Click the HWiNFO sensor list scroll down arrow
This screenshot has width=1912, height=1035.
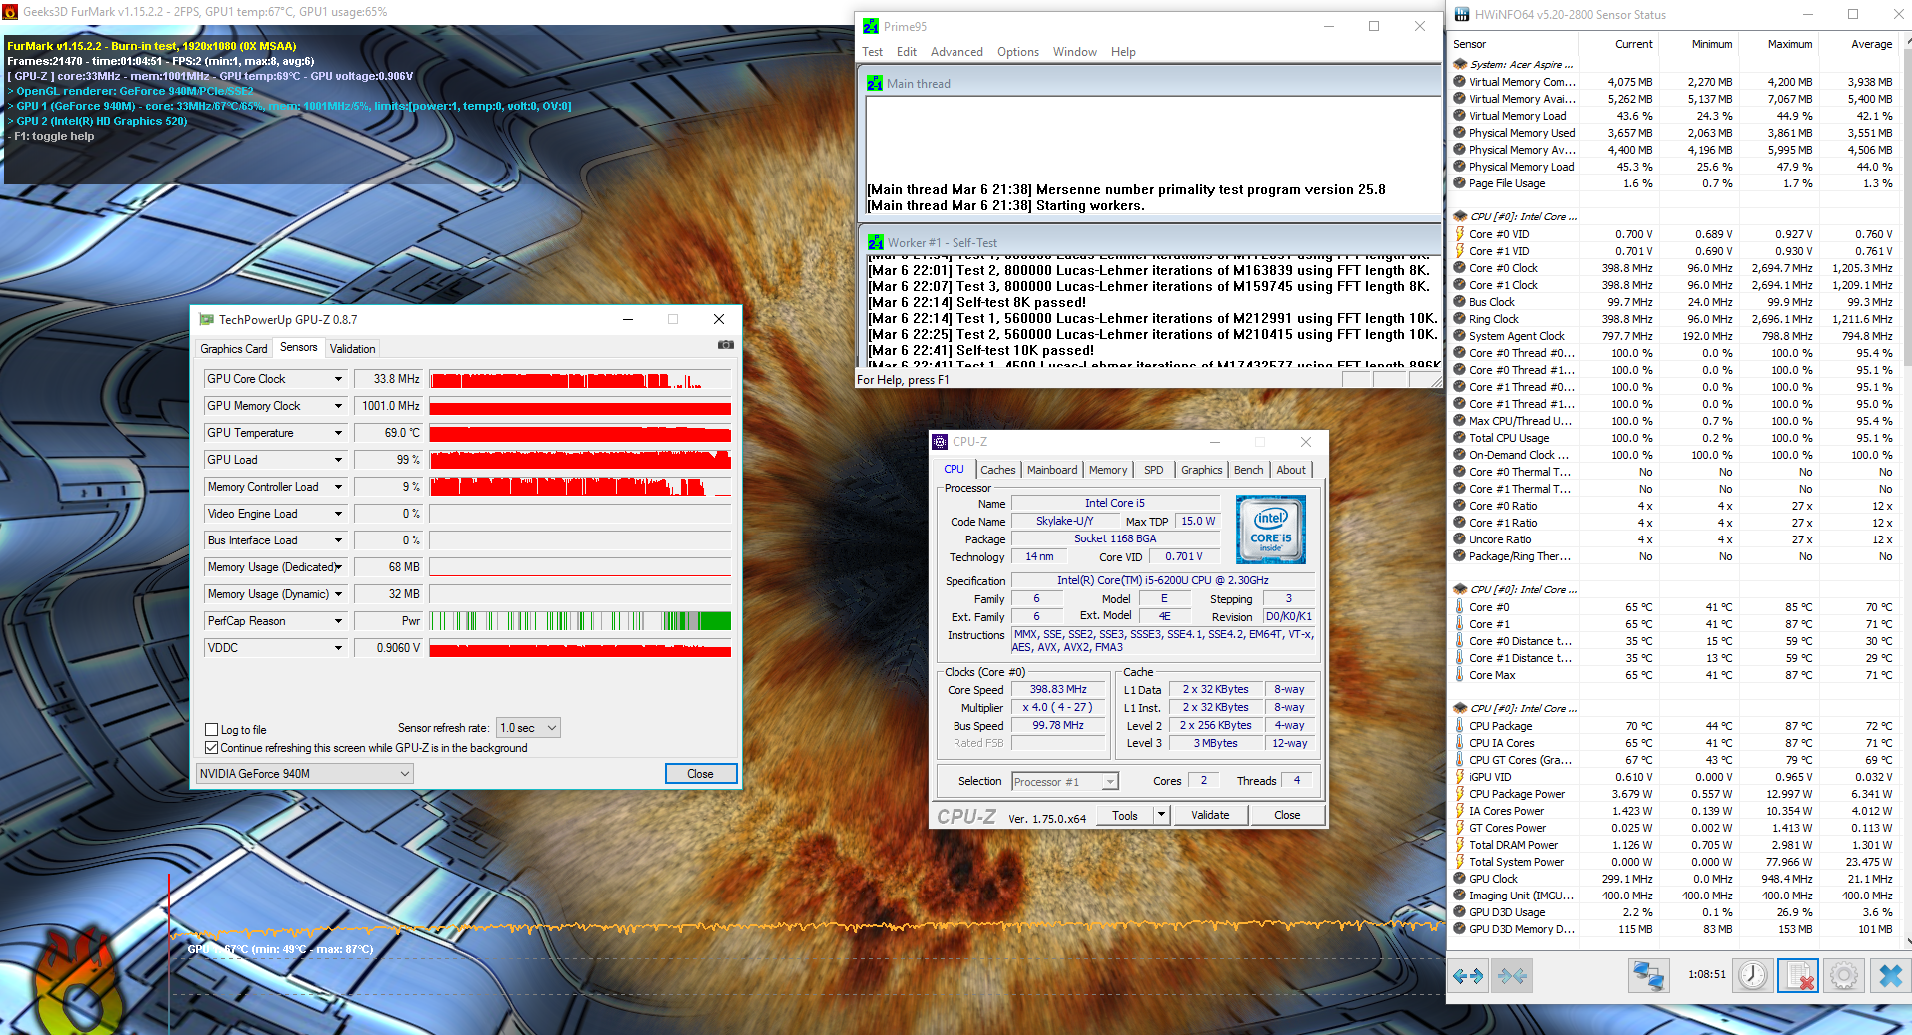pyautogui.click(x=1908, y=940)
